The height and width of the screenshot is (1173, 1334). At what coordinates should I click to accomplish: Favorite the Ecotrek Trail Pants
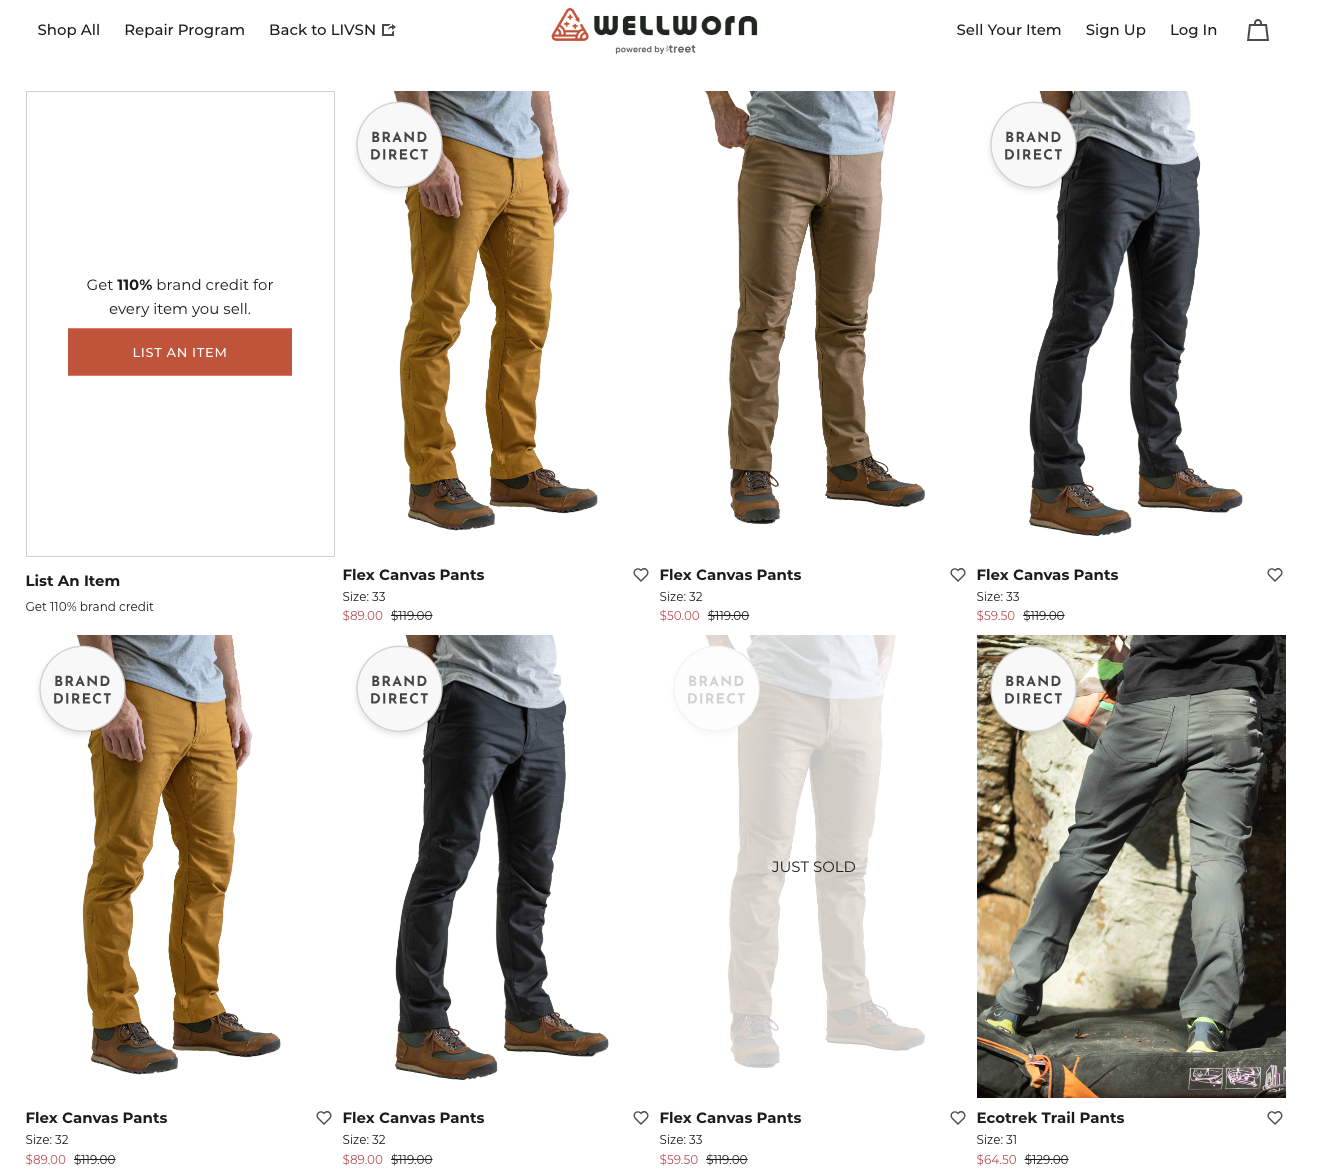(1275, 1118)
